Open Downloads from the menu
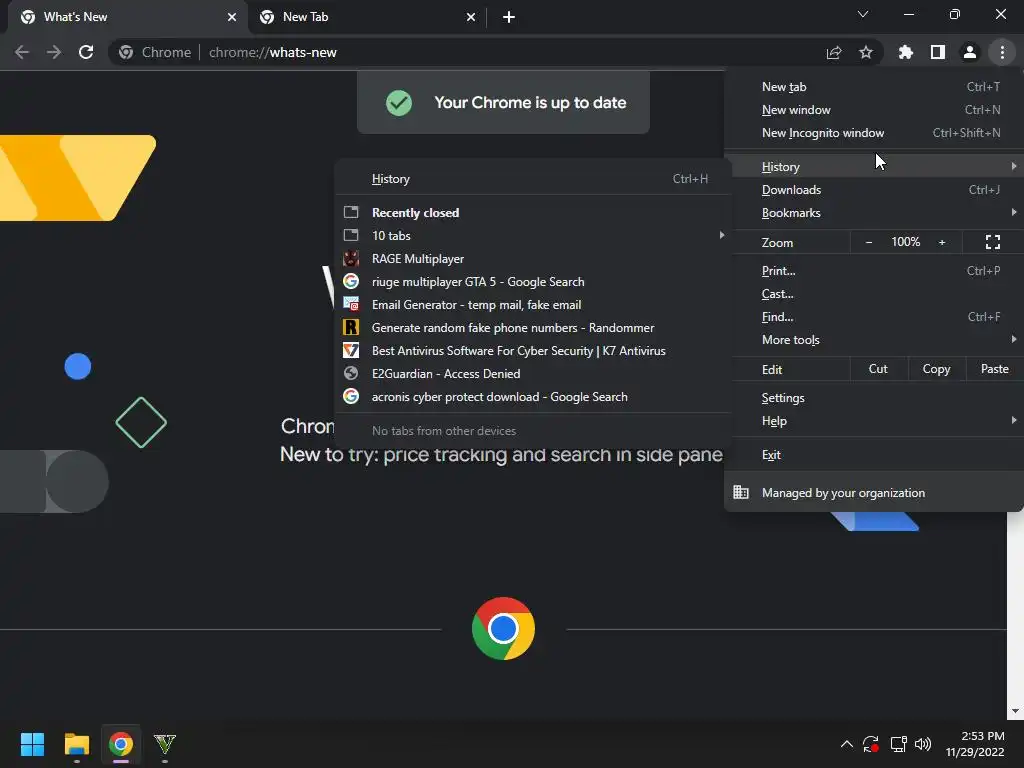Screen dimensions: 1024x768 pyautogui.click(x=874, y=190)
